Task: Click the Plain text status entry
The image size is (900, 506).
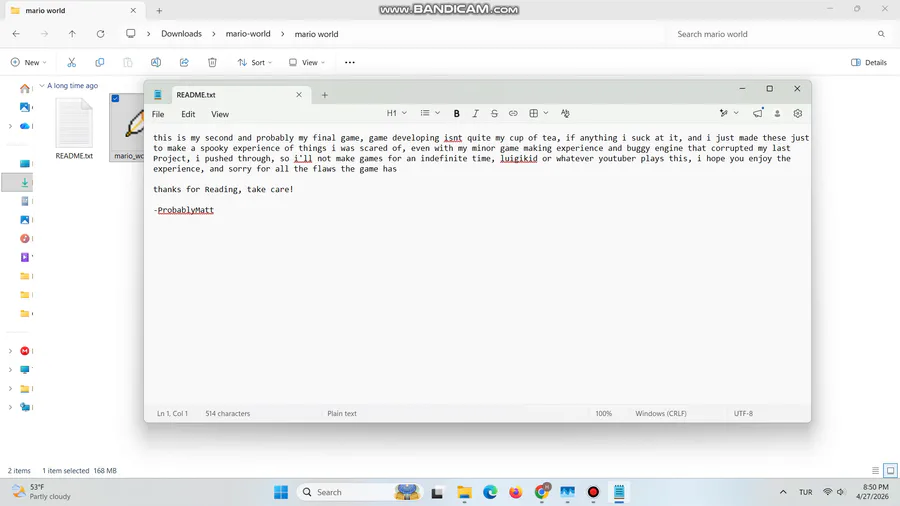Action: pos(342,414)
